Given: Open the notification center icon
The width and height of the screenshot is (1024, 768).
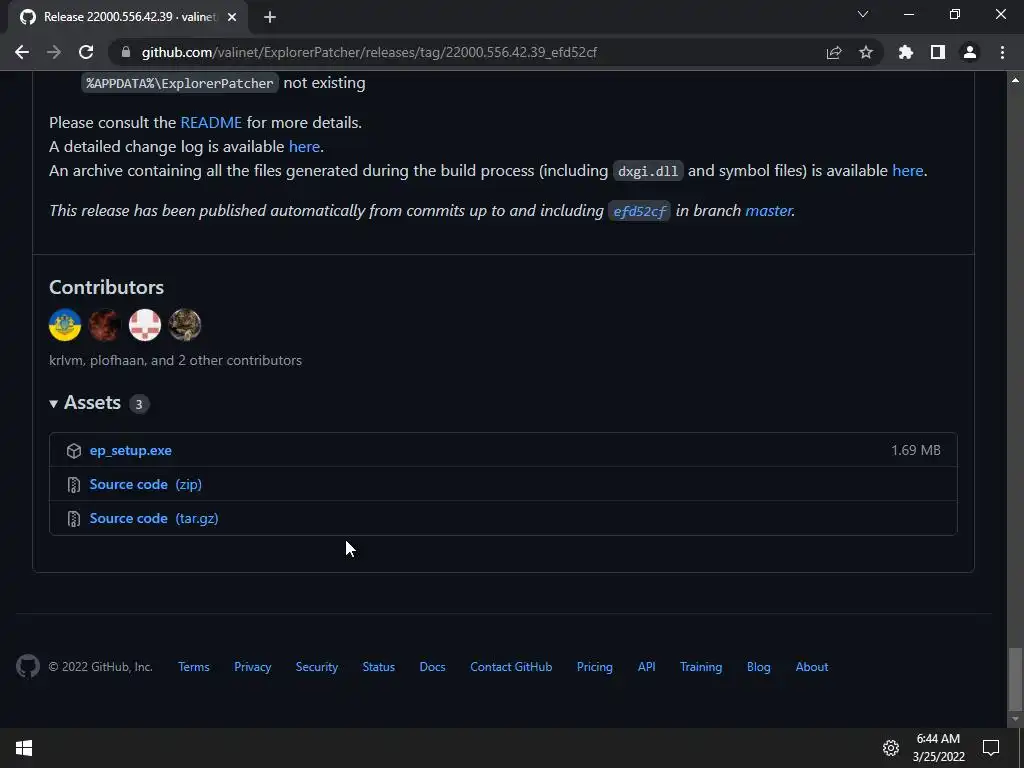Looking at the screenshot, I should point(991,748).
